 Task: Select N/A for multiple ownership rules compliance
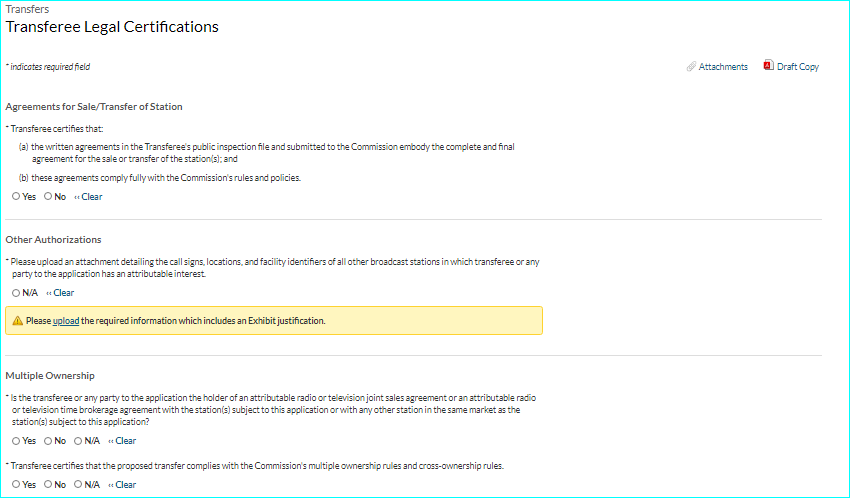click(x=78, y=485)
